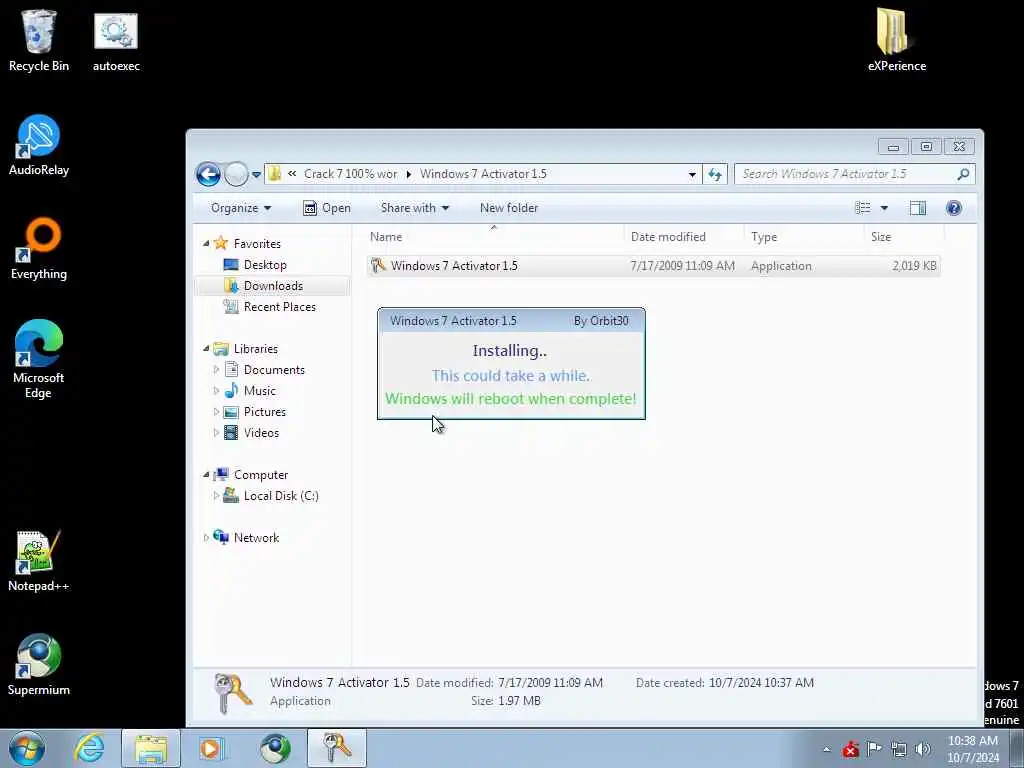Collapse the Libraries tree group

tap(206, 349)
